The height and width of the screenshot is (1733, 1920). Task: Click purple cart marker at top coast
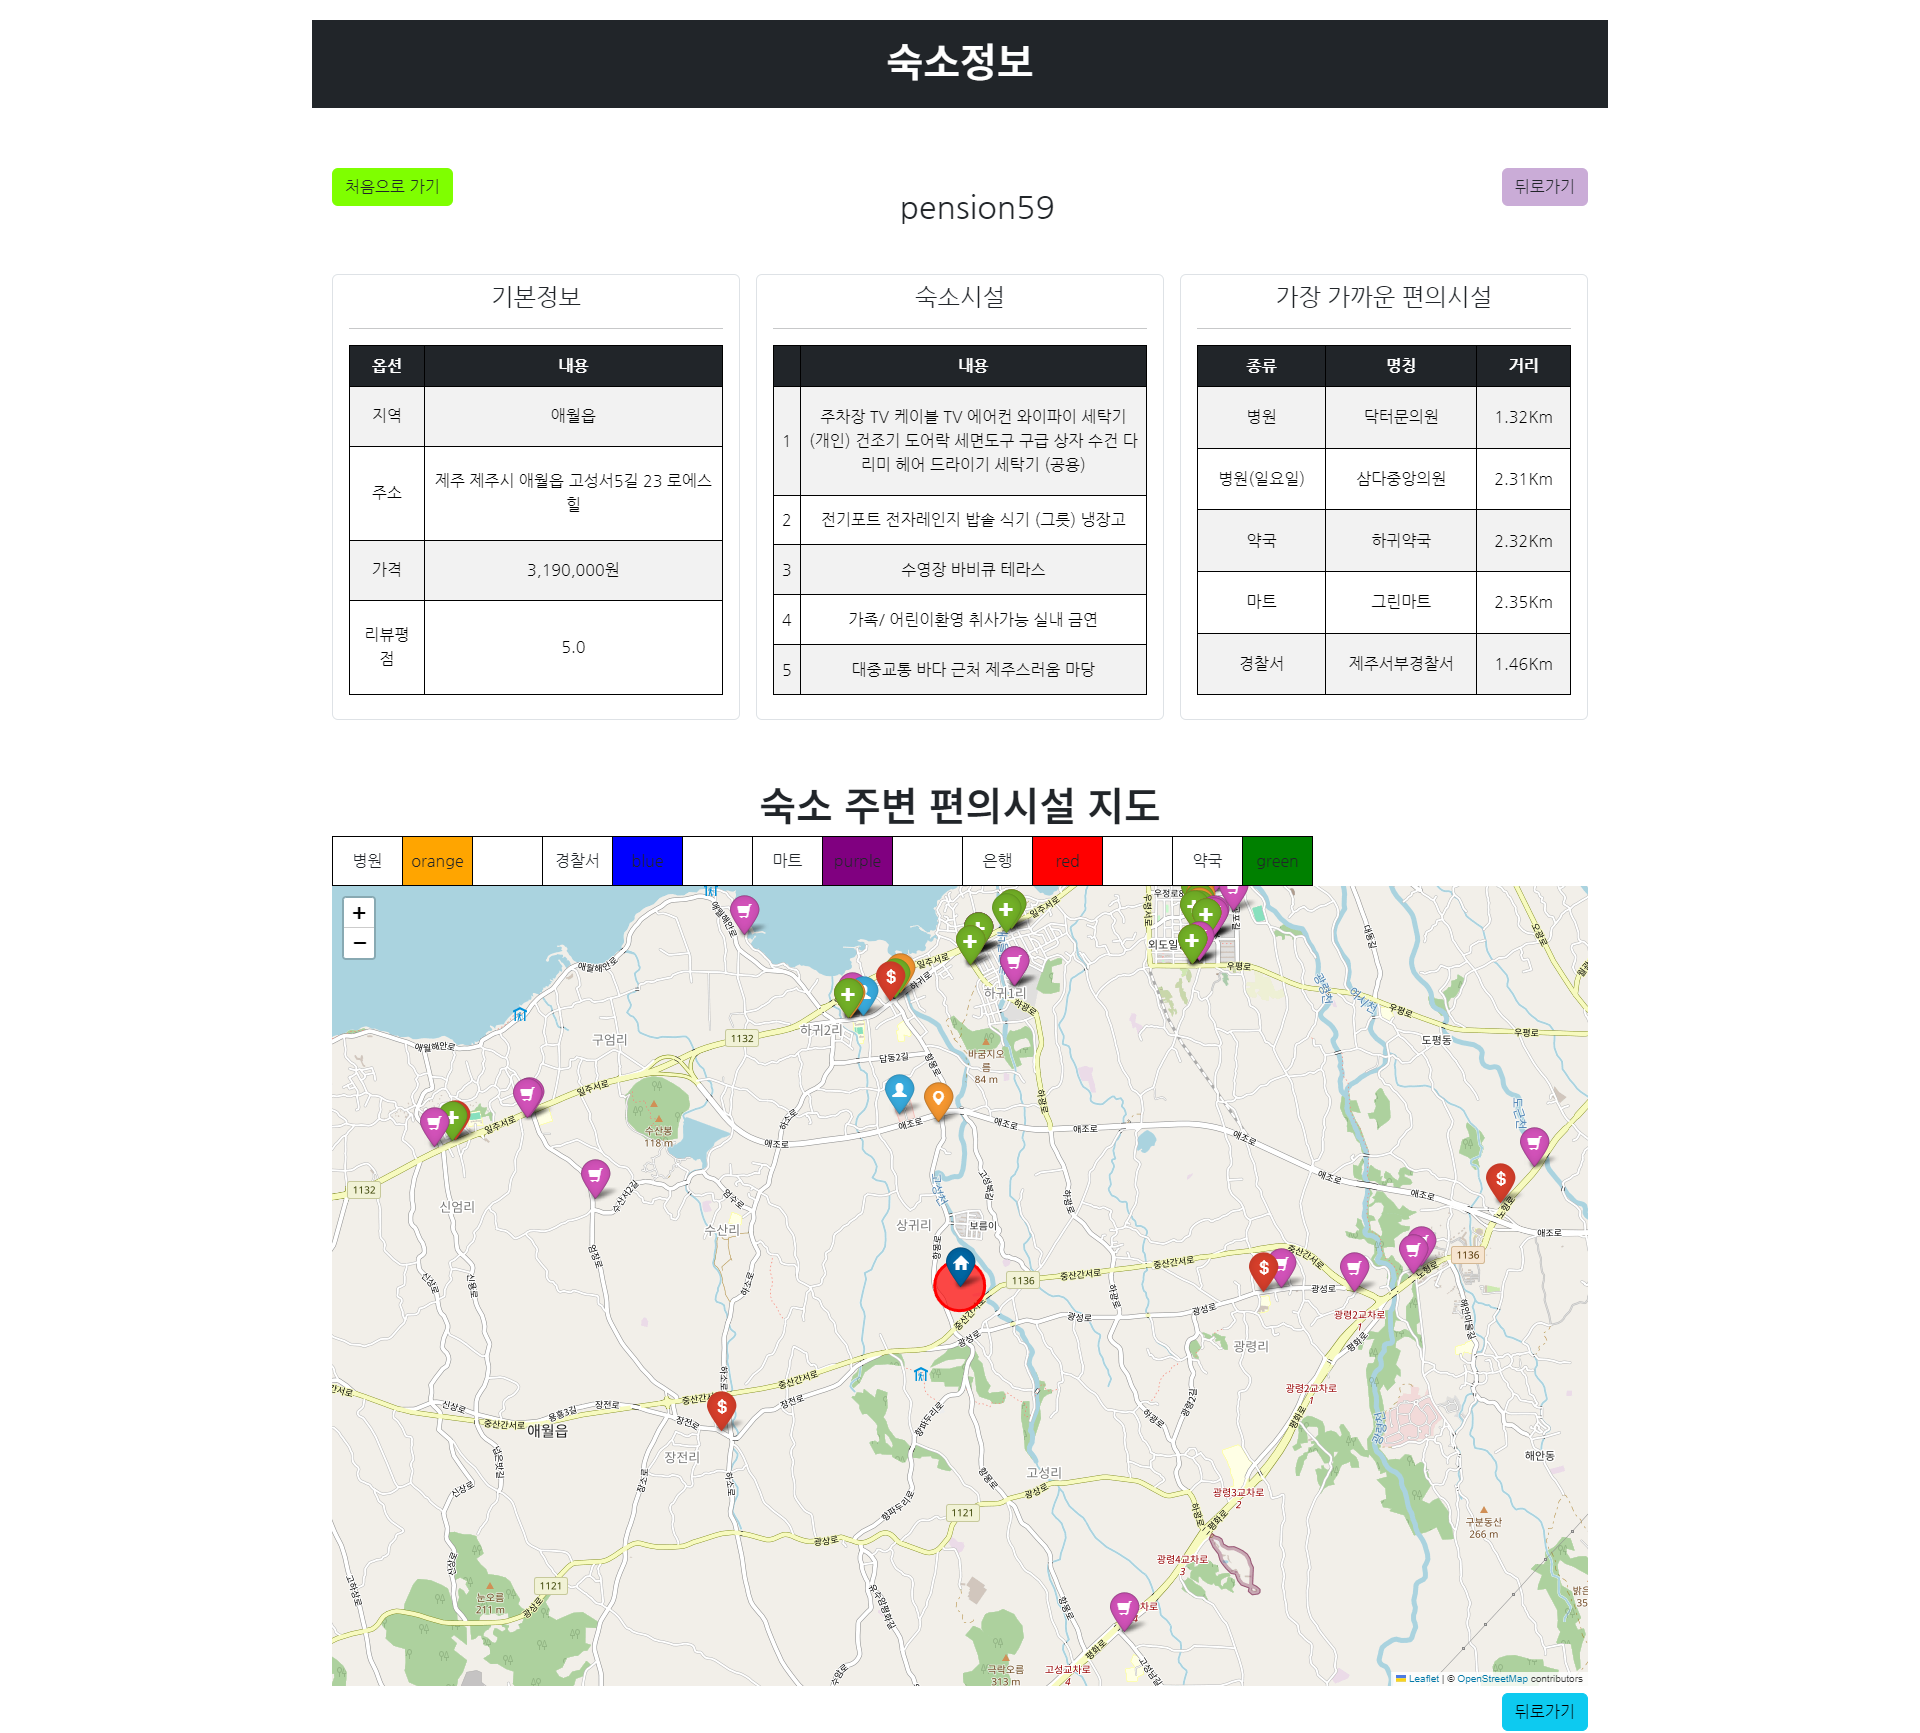pyautogui.click(x=744, y=911)
